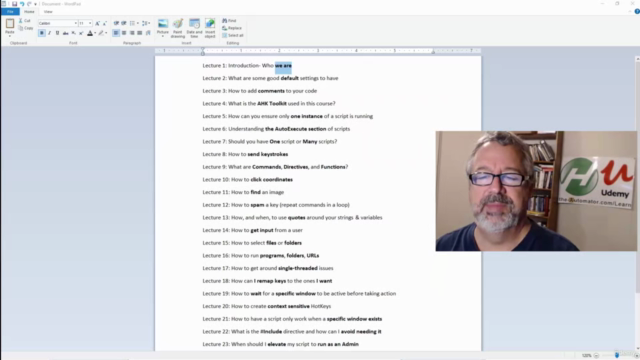The image size is (640, 360).
Task: Click the Lecture 10 'click coordinates' text
Action: tap(271, 180)
